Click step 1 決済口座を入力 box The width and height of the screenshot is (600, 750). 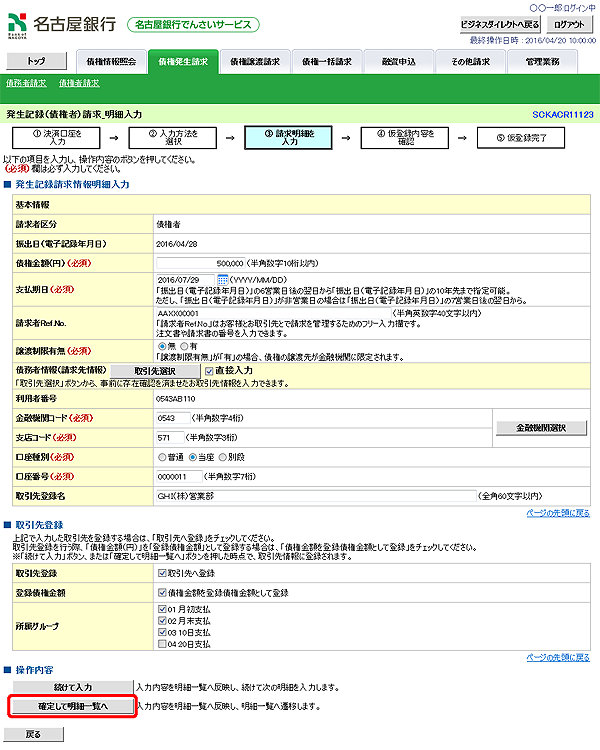[56, 138]
